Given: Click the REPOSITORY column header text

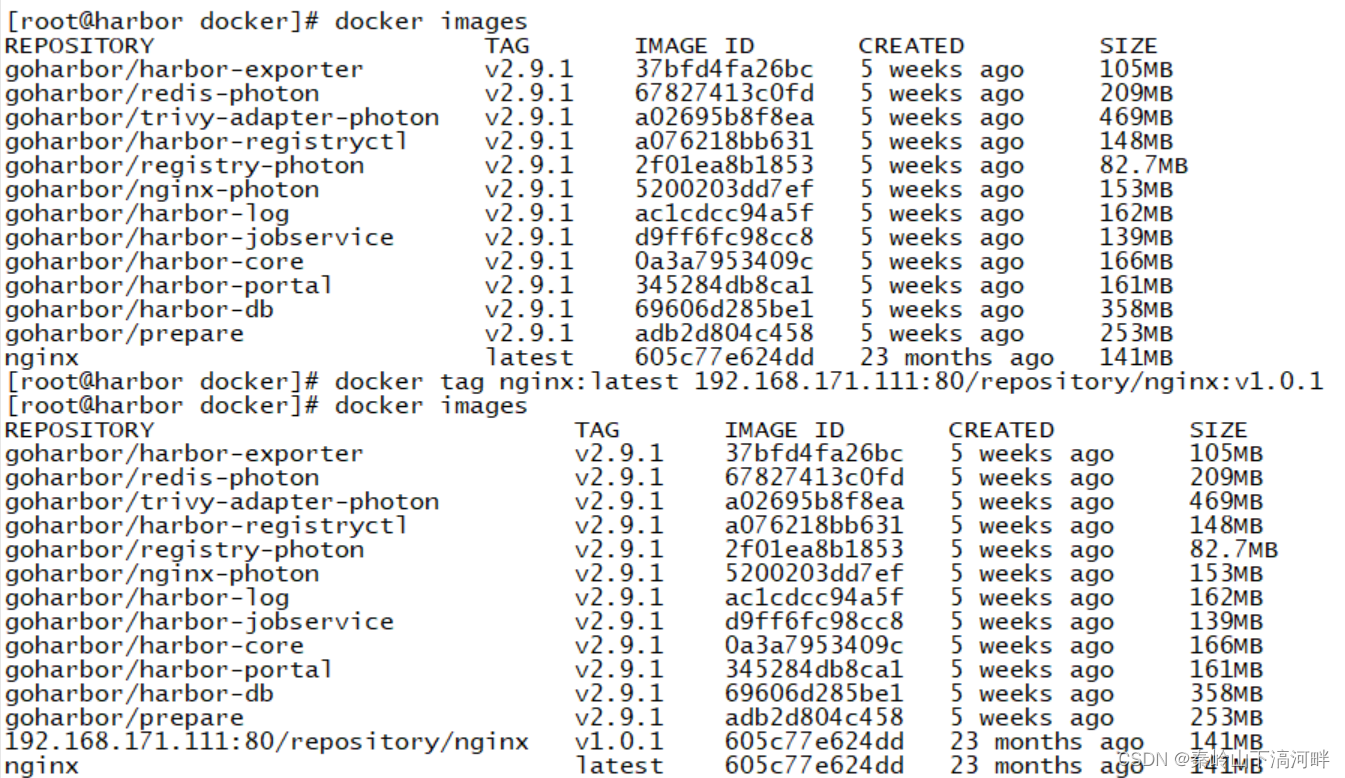Looking at the screenshot, I should click(78, 45).
